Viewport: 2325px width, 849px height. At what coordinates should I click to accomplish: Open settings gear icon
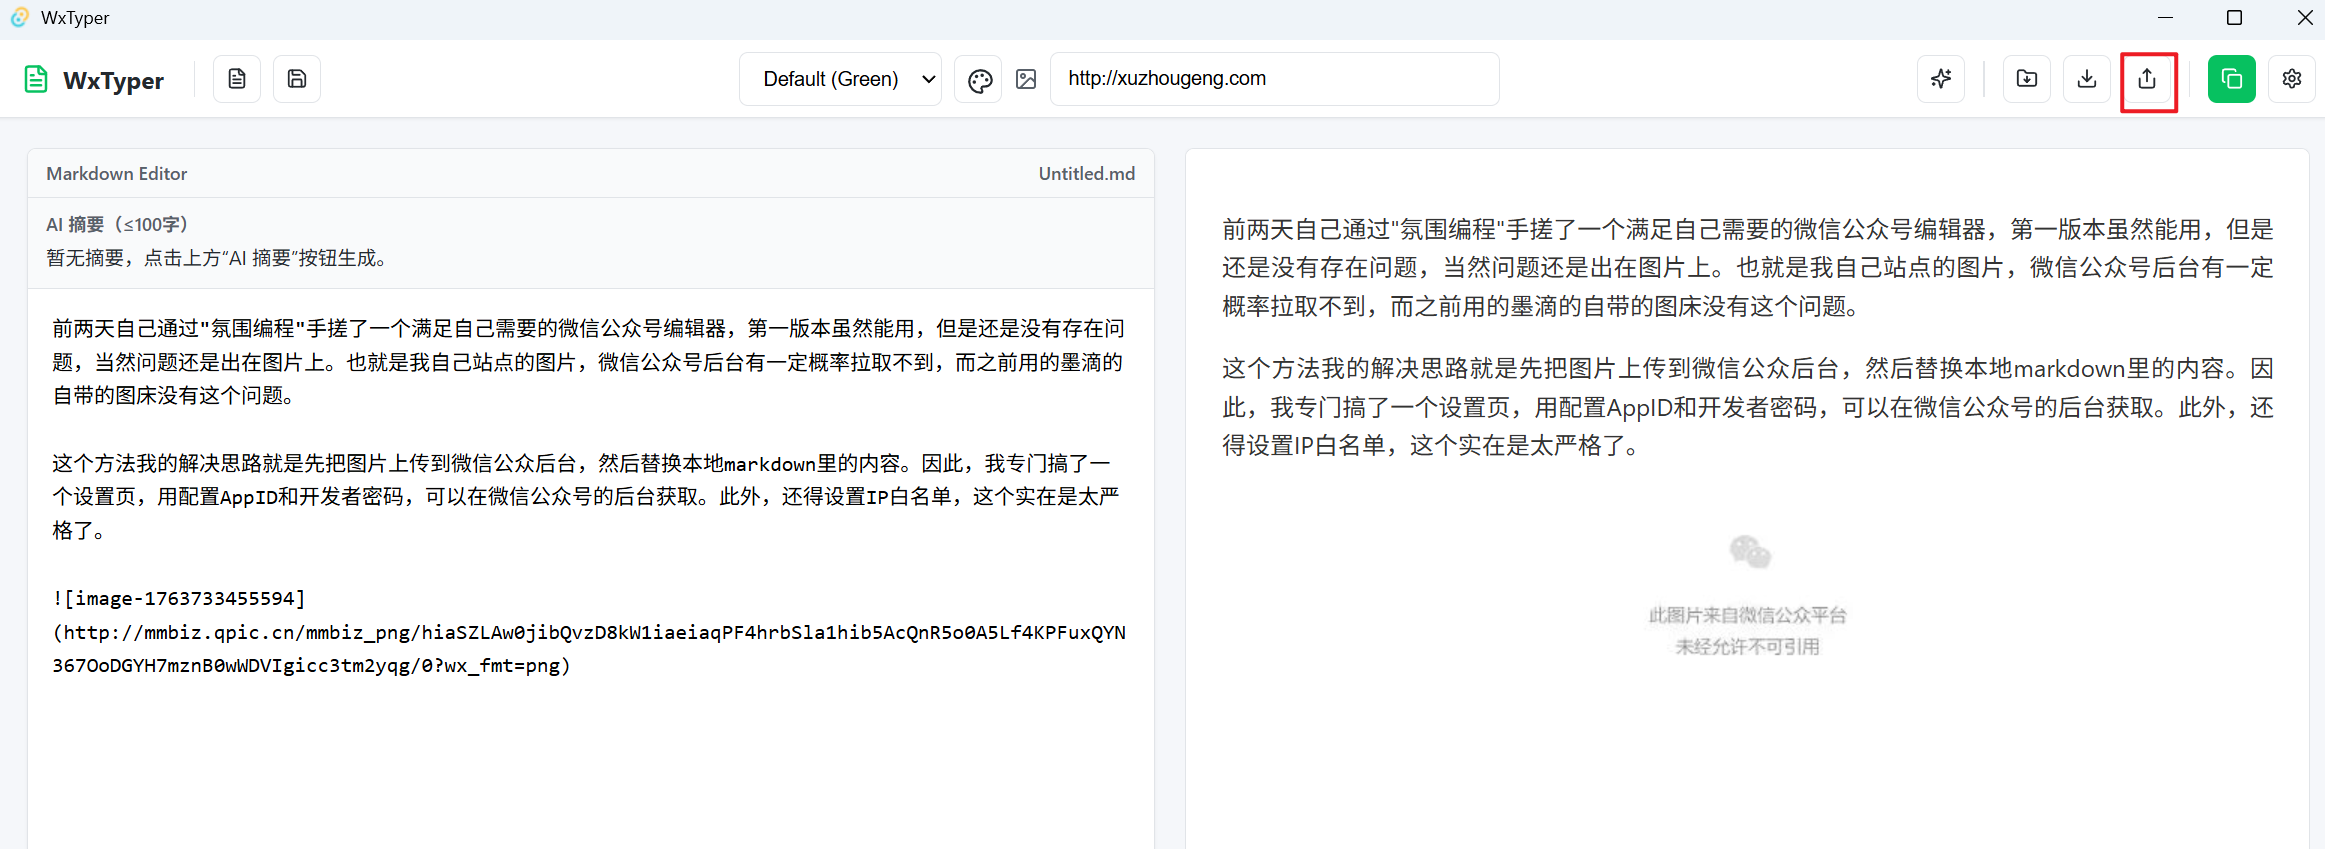pyautogui.click(x=2292, y=79)
